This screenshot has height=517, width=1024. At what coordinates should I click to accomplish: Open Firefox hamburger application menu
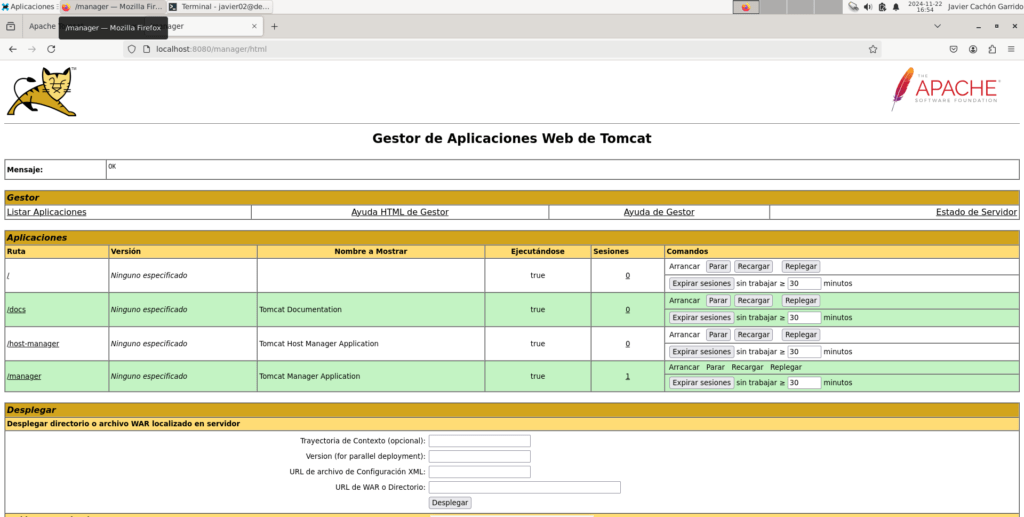[x=1012, y=49]
